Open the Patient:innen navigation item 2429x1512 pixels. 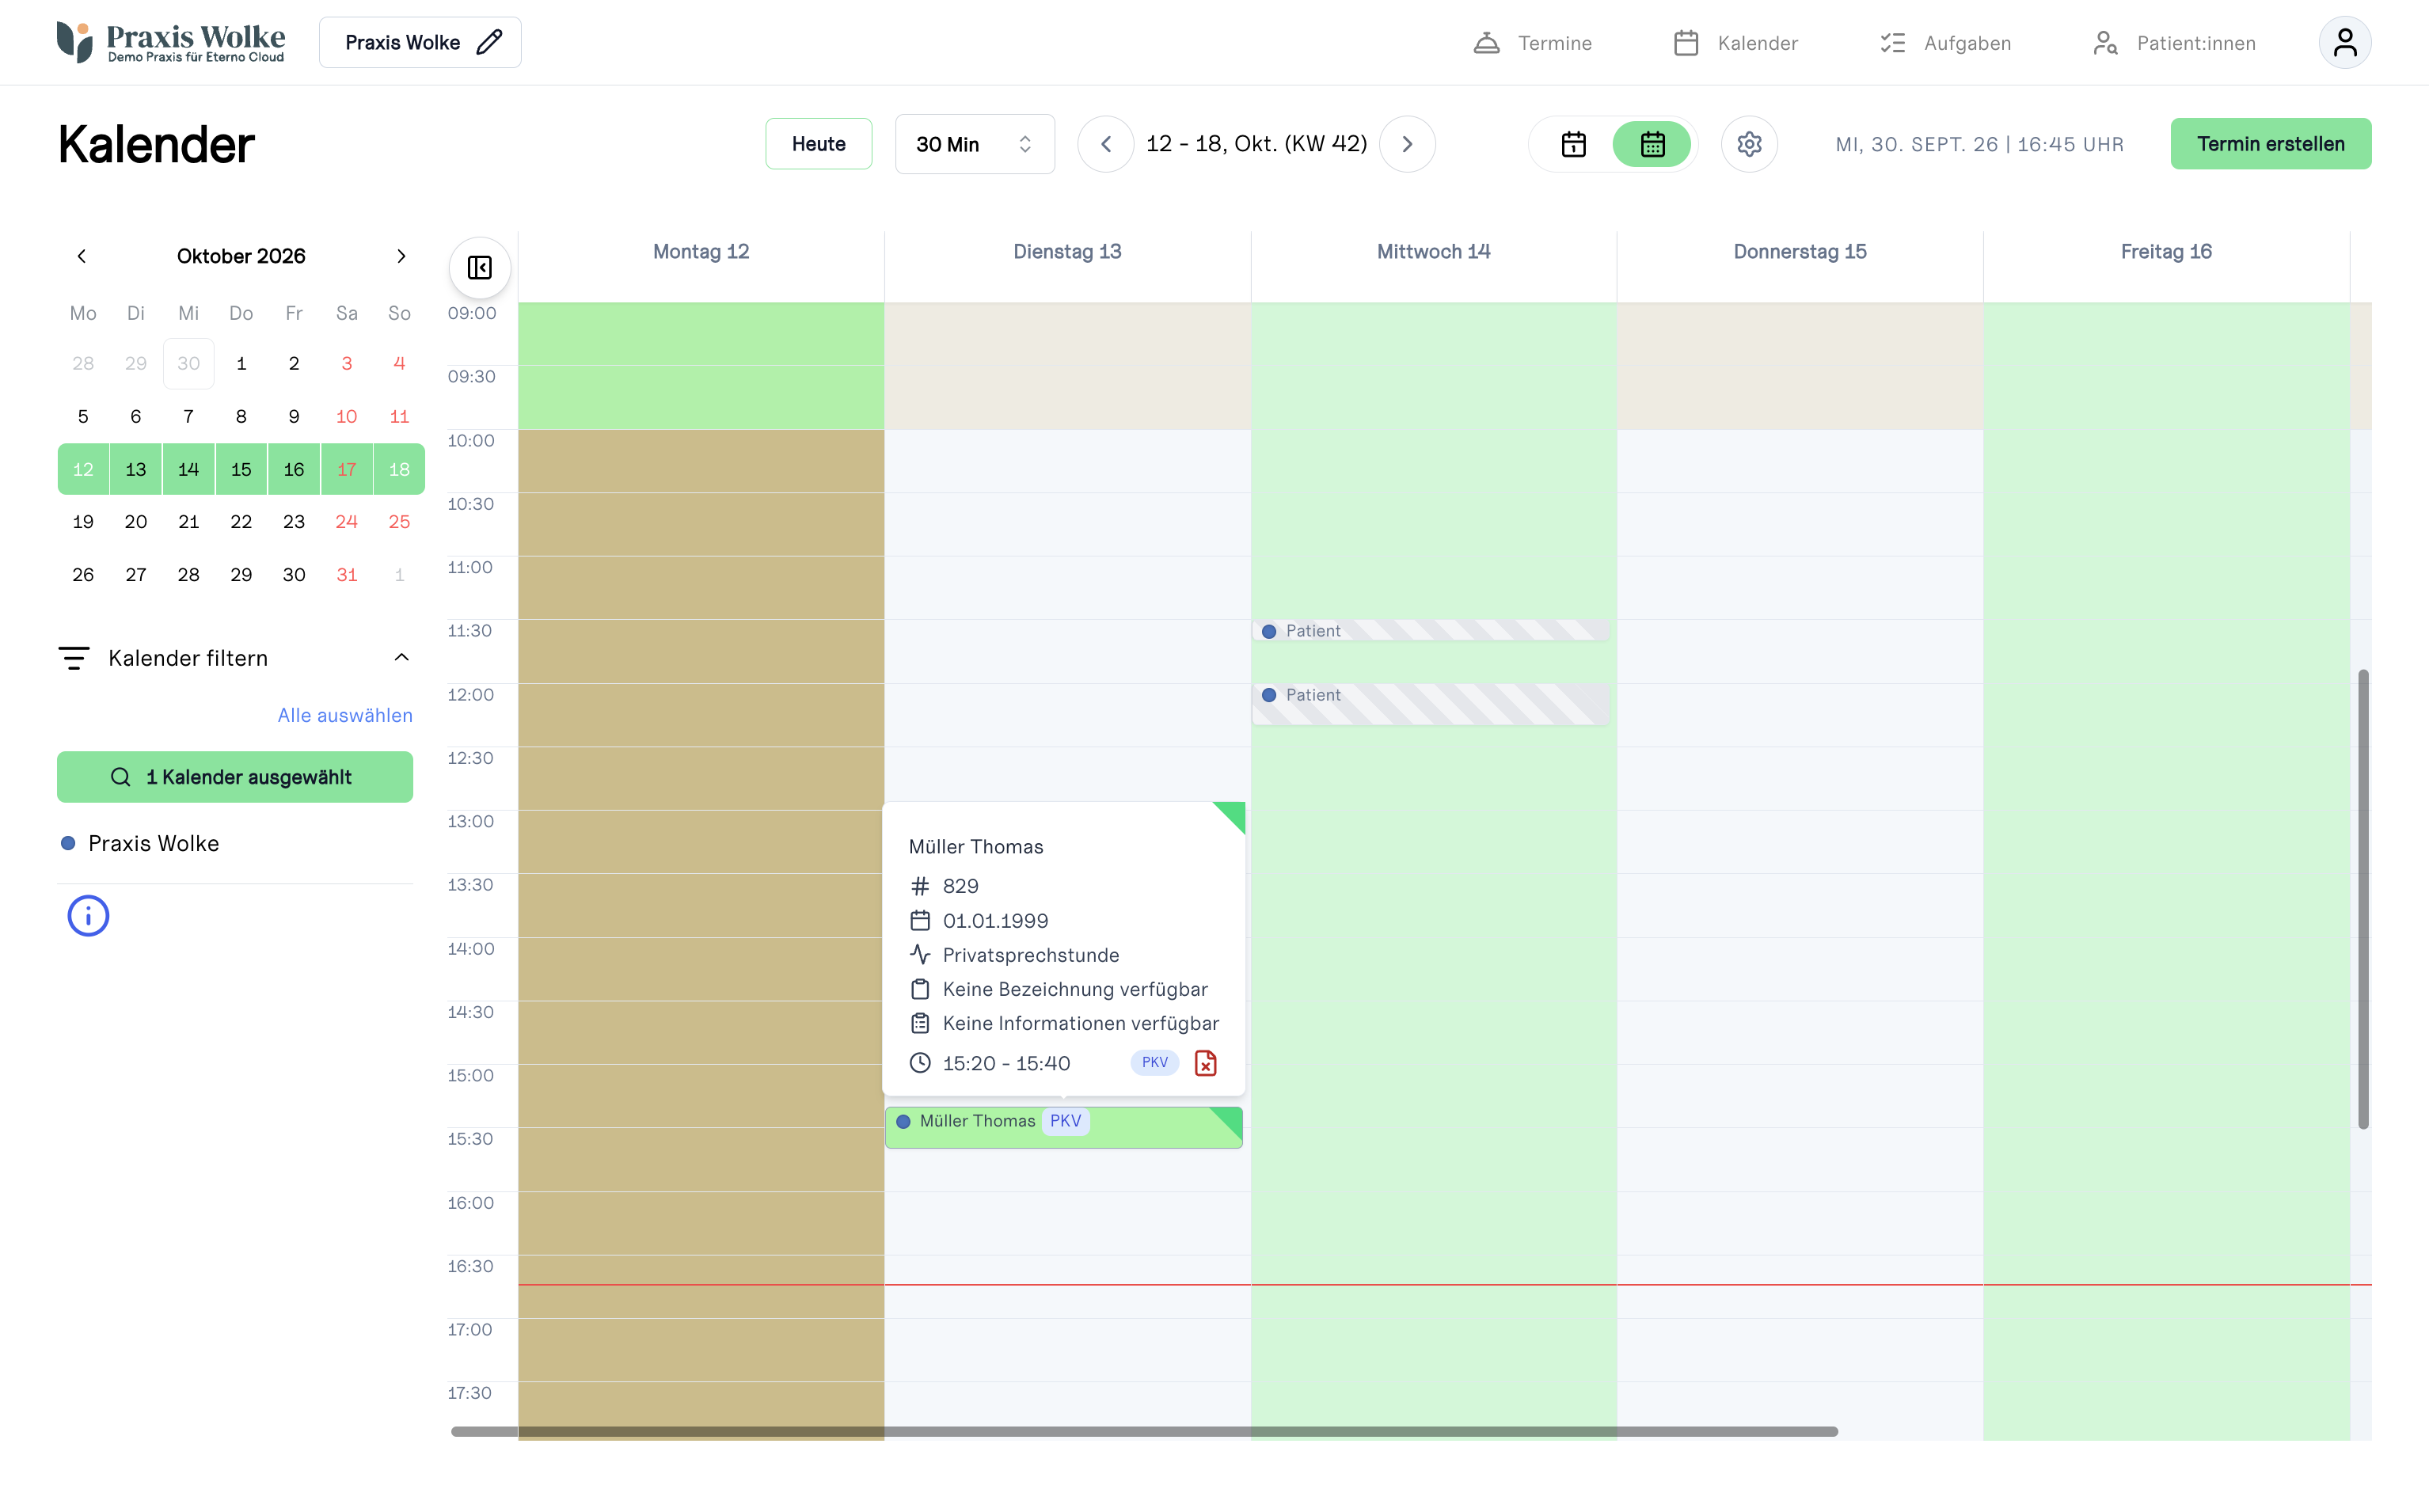(x=2173, y=43)
